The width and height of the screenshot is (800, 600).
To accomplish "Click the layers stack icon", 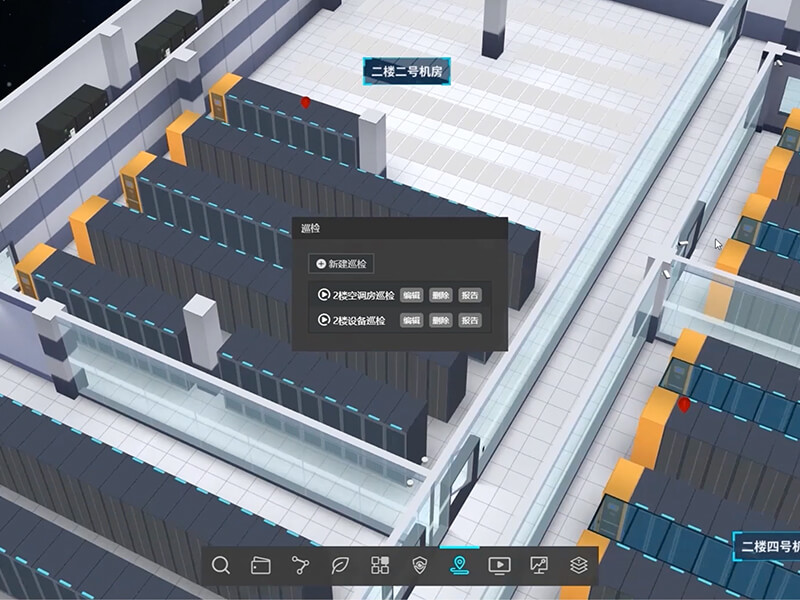I will point(578,565).
